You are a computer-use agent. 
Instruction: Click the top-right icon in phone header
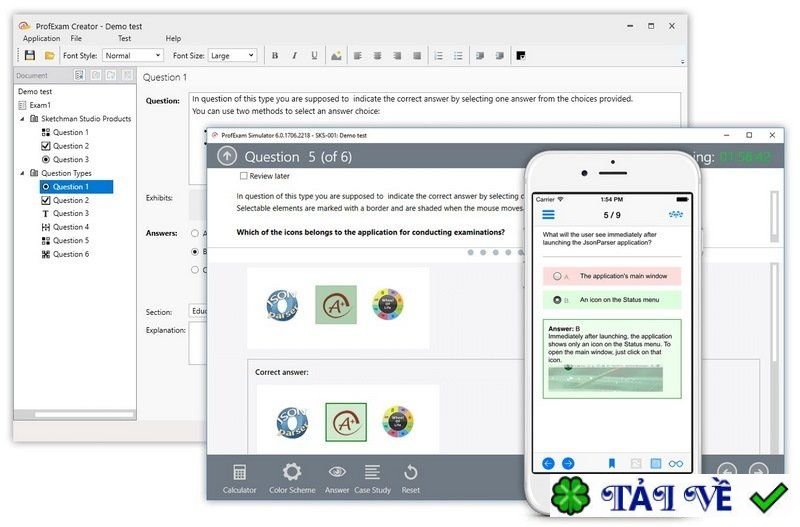click(x=676, y=214)
